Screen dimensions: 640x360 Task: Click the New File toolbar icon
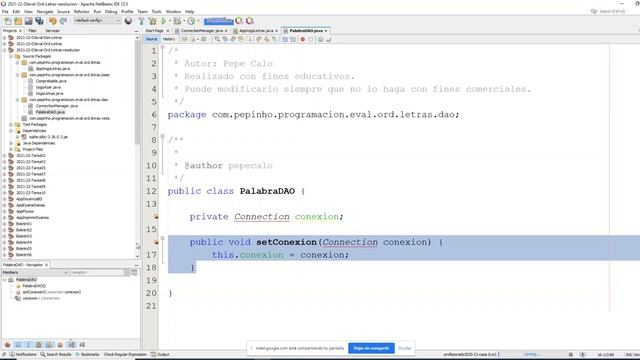[x=8, y=21]
